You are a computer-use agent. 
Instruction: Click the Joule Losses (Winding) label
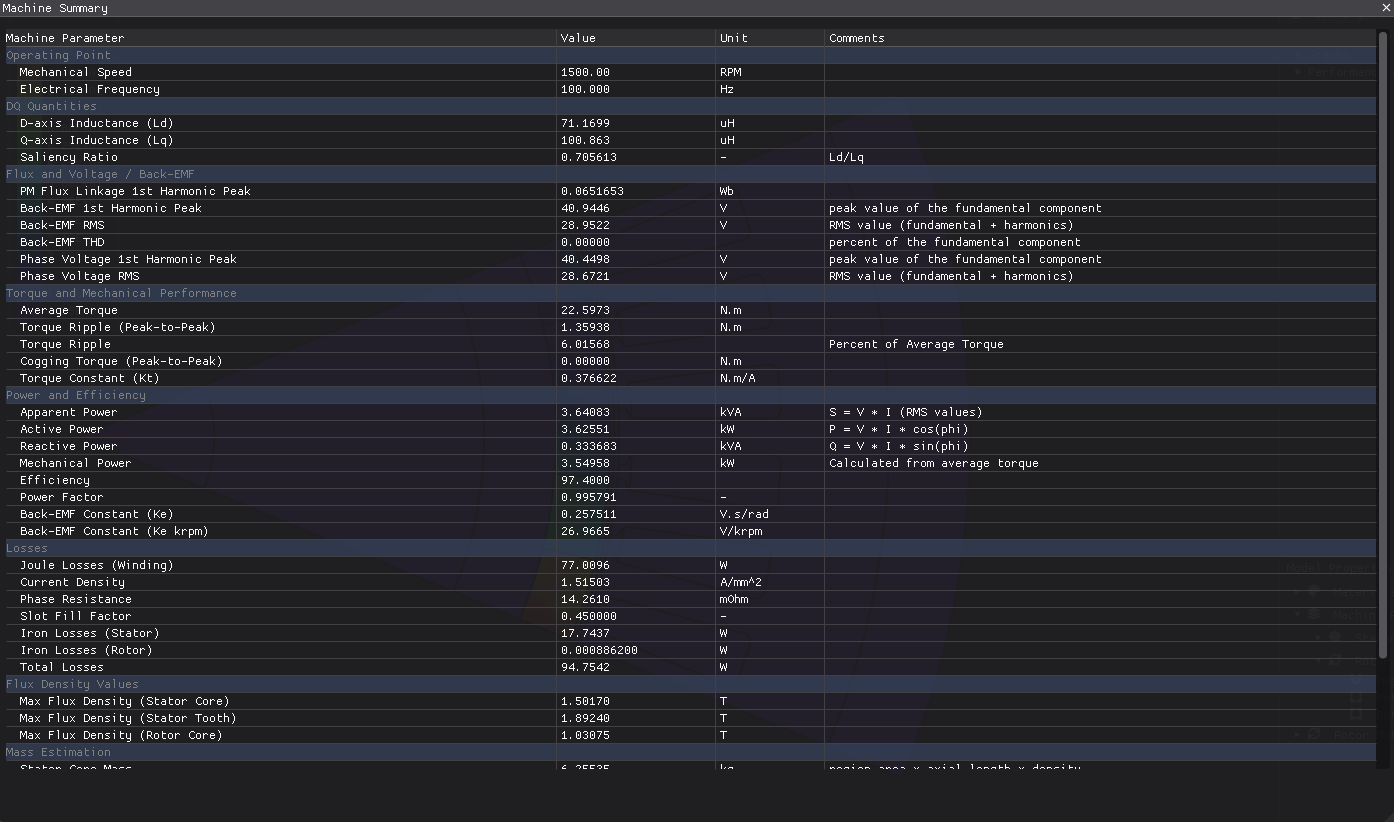click(97, 565)
